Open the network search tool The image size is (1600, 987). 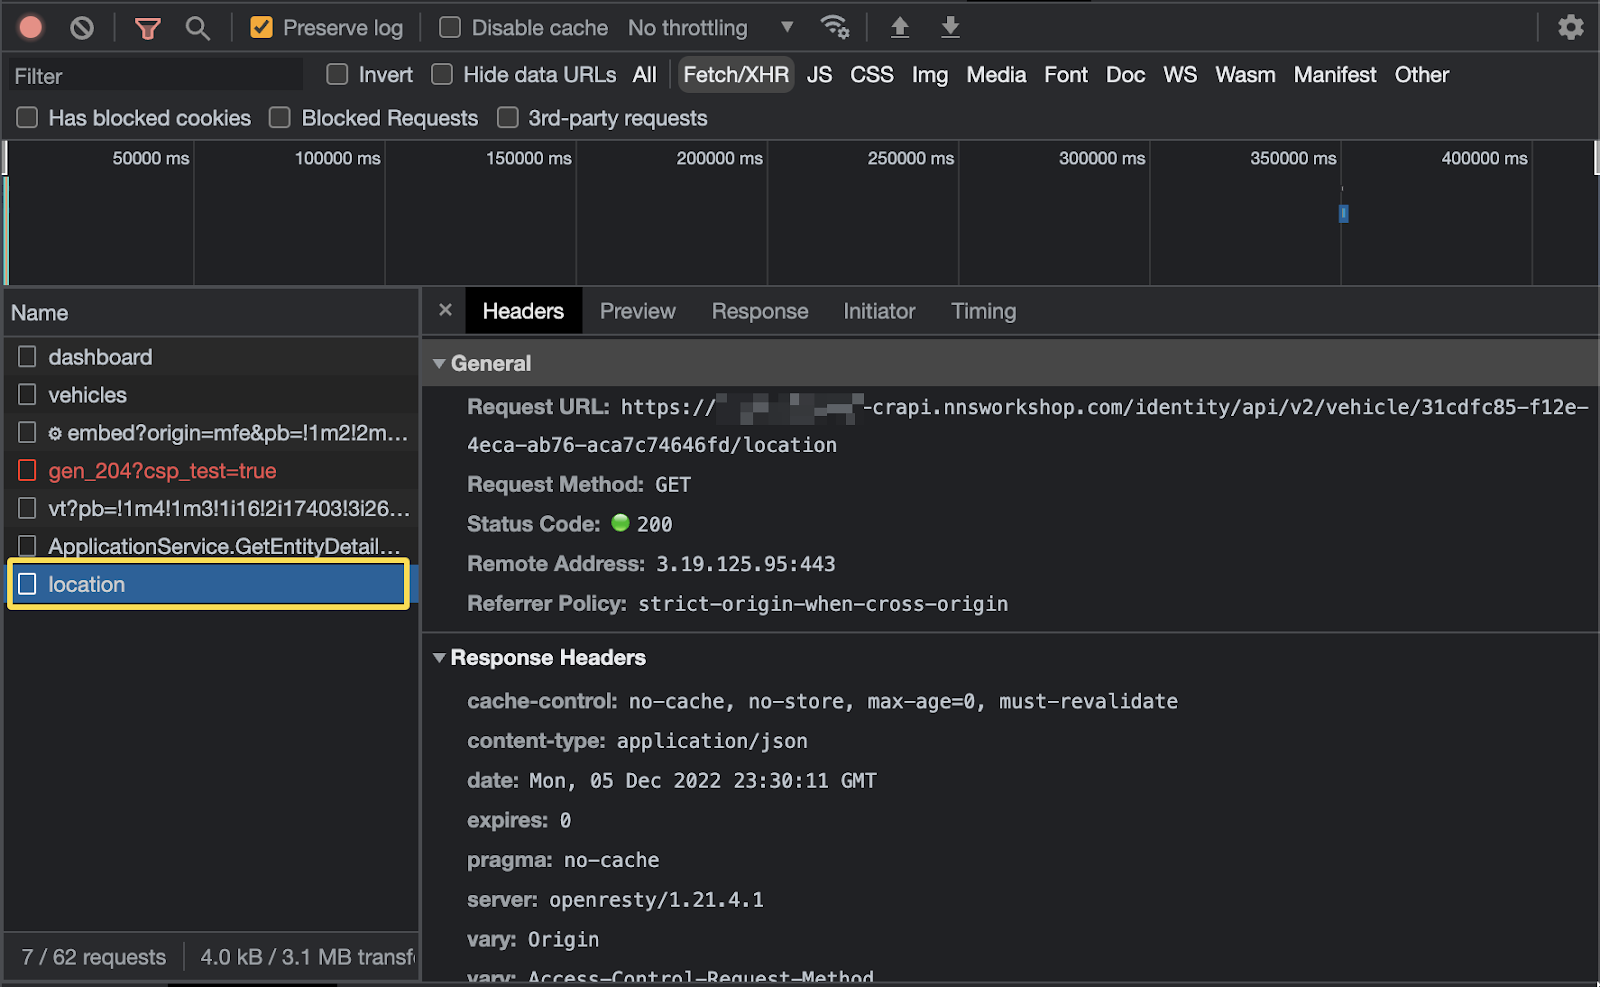(198, 28)
